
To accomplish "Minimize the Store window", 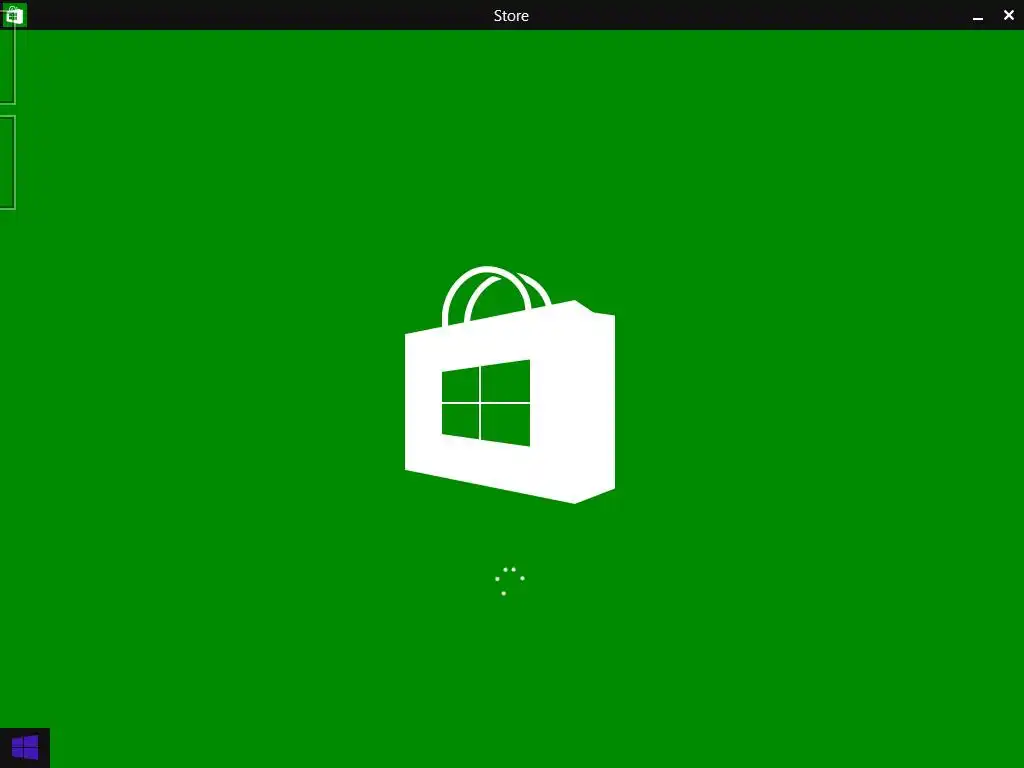I will 978,16.
